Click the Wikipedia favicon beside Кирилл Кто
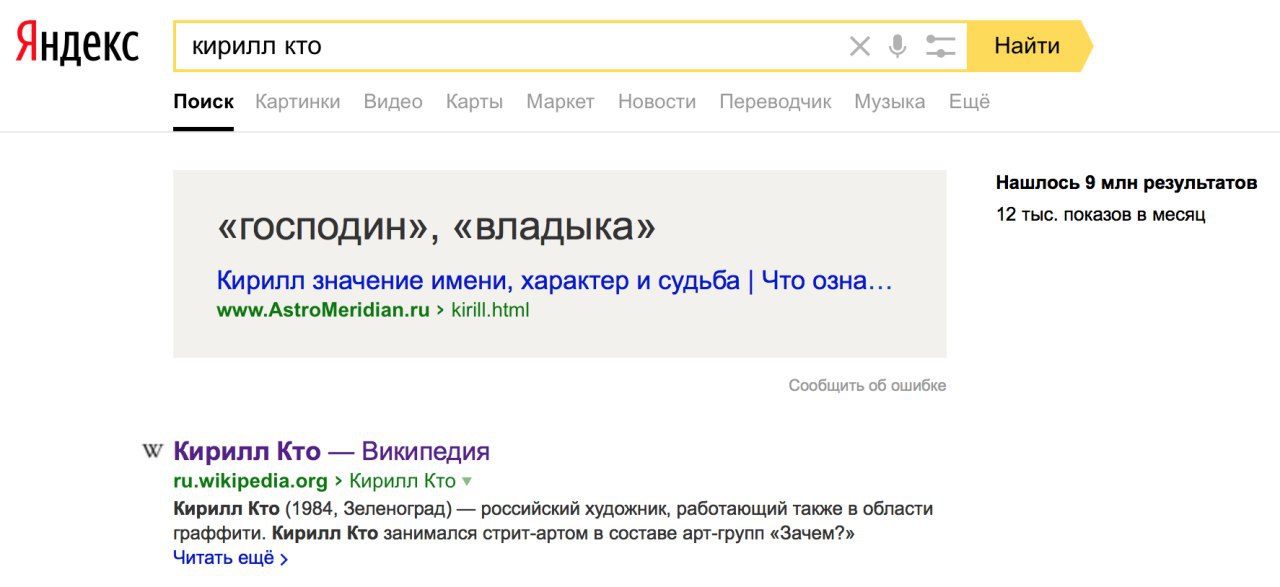1280x587 pixels. pyautogui.click(x=152, y=452)
